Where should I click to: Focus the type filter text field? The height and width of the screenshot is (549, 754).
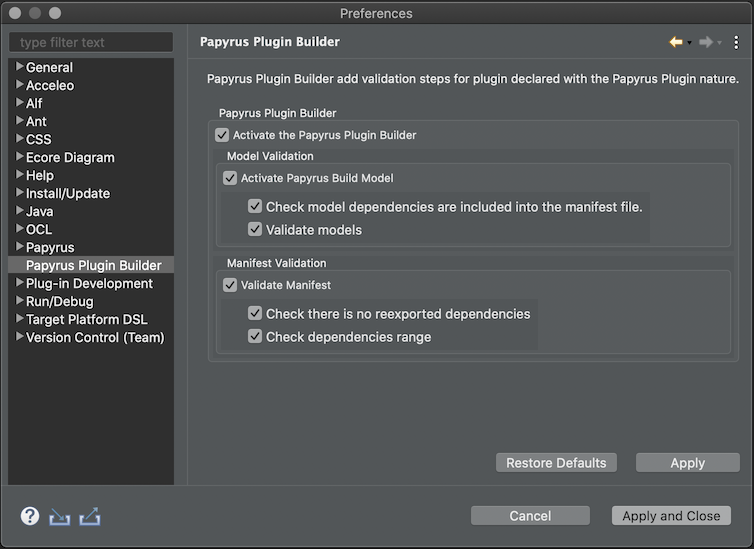[91, 42]
